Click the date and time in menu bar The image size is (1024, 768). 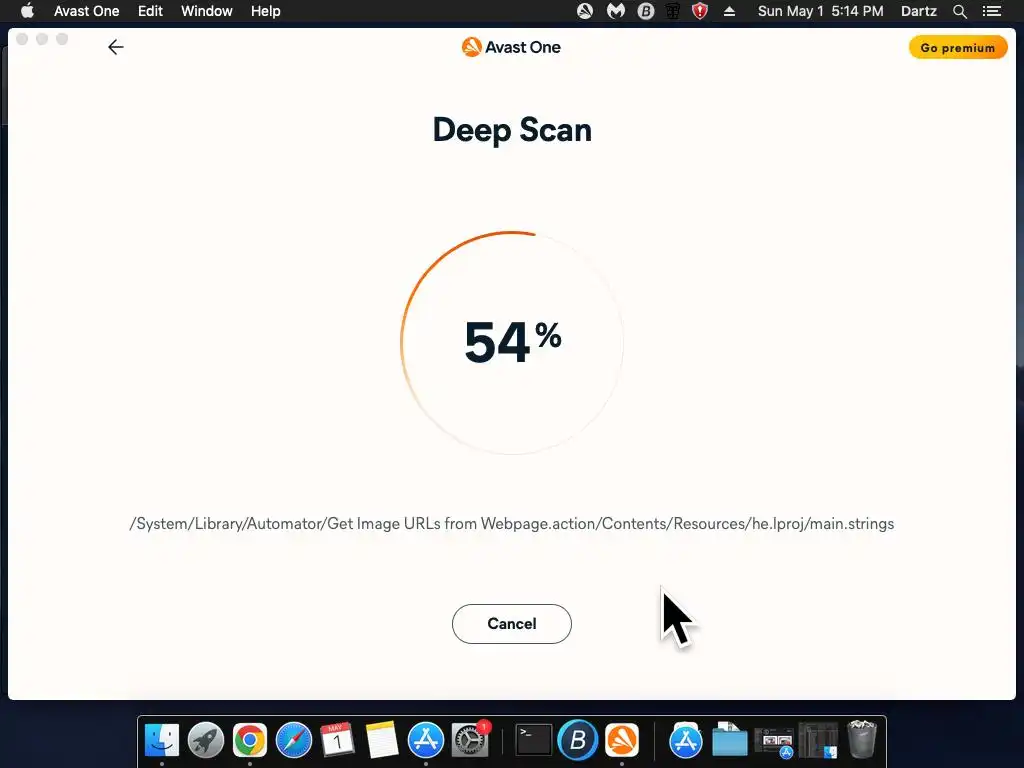coord(820,11)
